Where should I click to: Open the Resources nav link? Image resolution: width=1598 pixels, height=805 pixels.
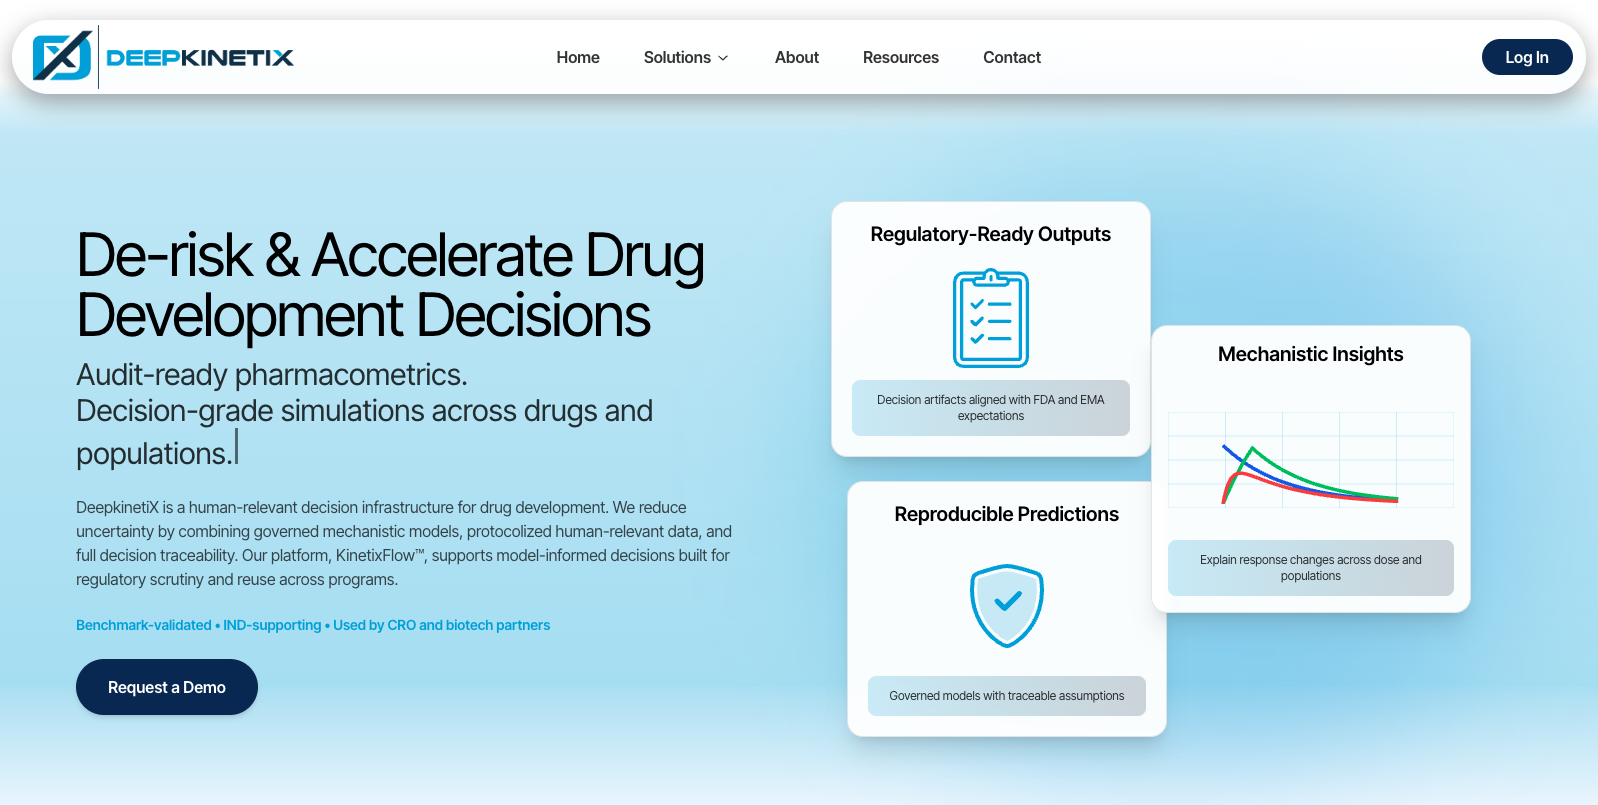click(900, 58)
